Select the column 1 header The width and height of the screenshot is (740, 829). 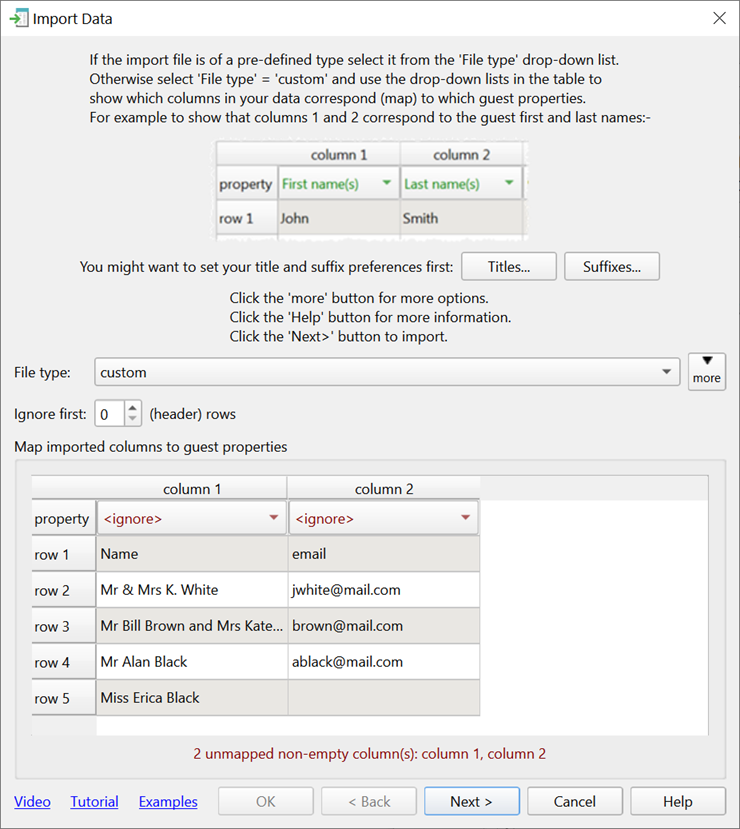(x=191, y=489)
